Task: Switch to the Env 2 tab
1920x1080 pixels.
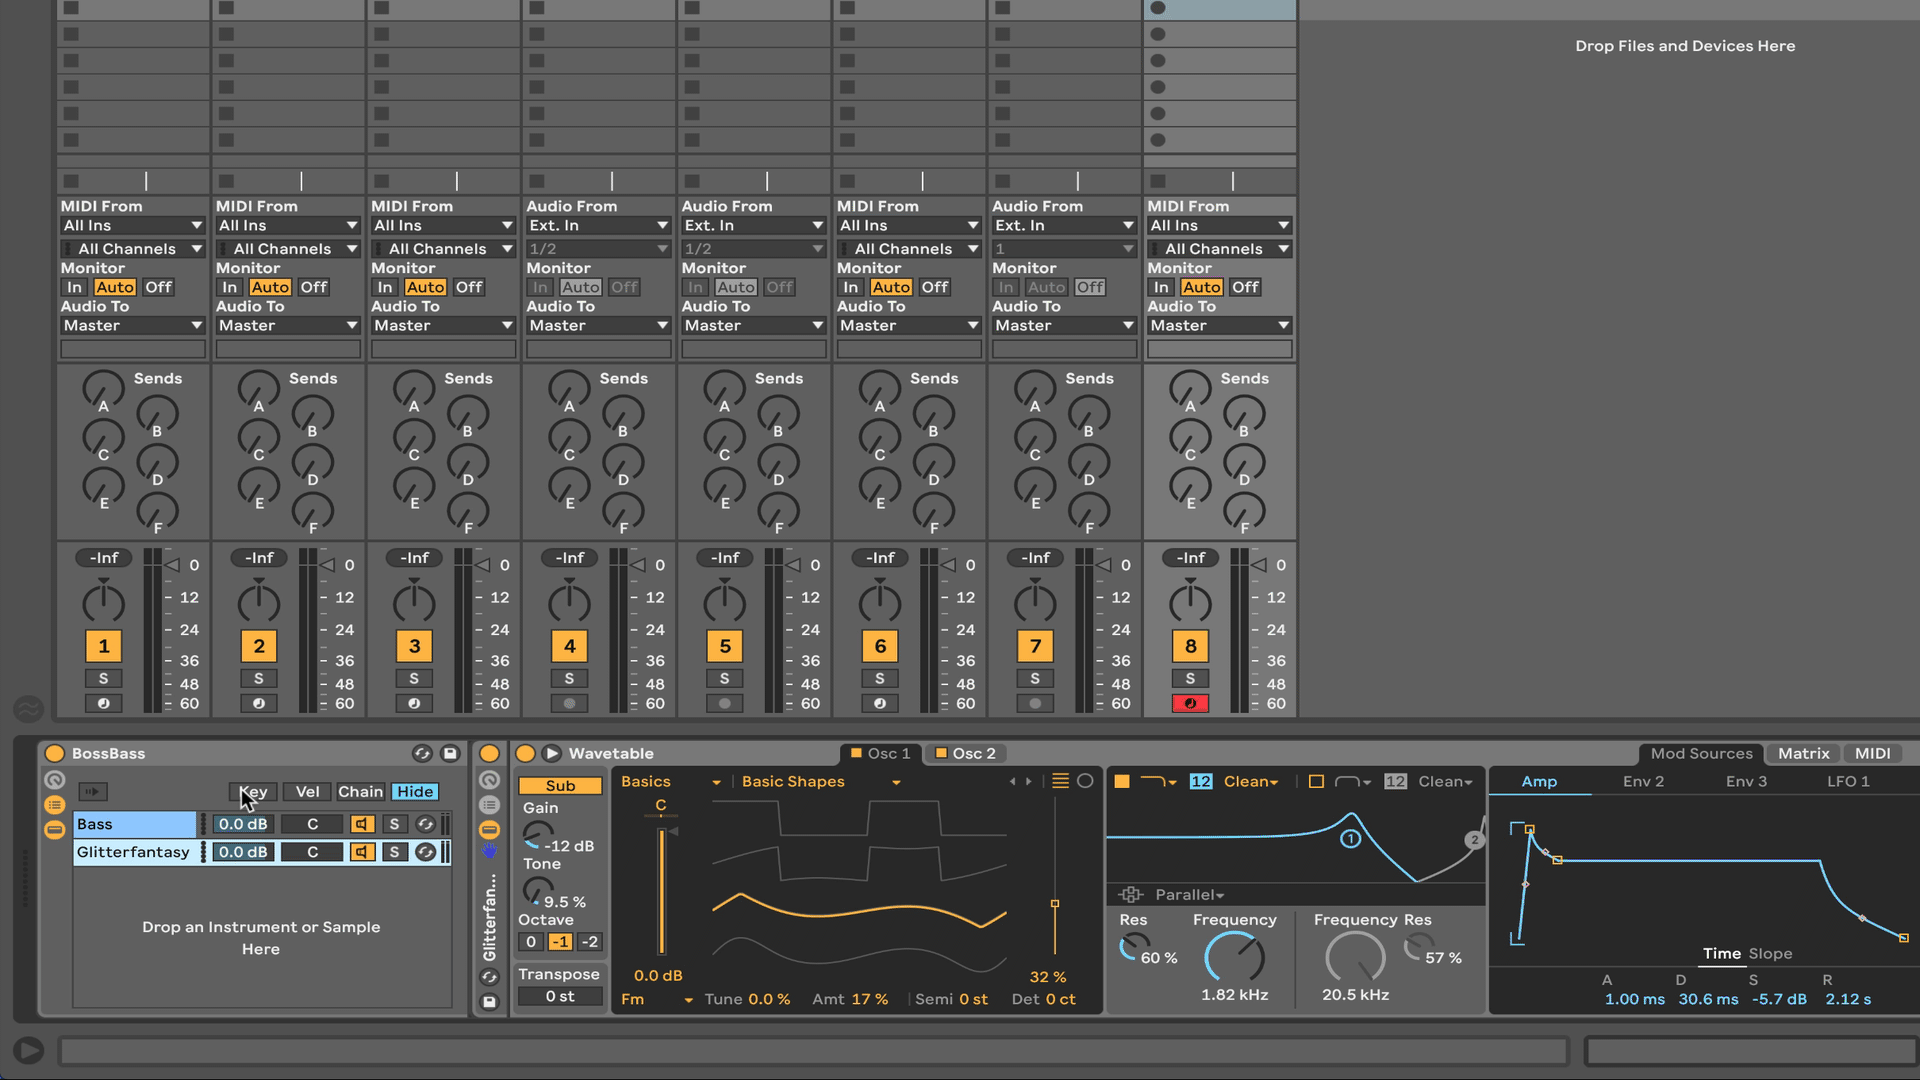Action: [x=1643, y=781]
